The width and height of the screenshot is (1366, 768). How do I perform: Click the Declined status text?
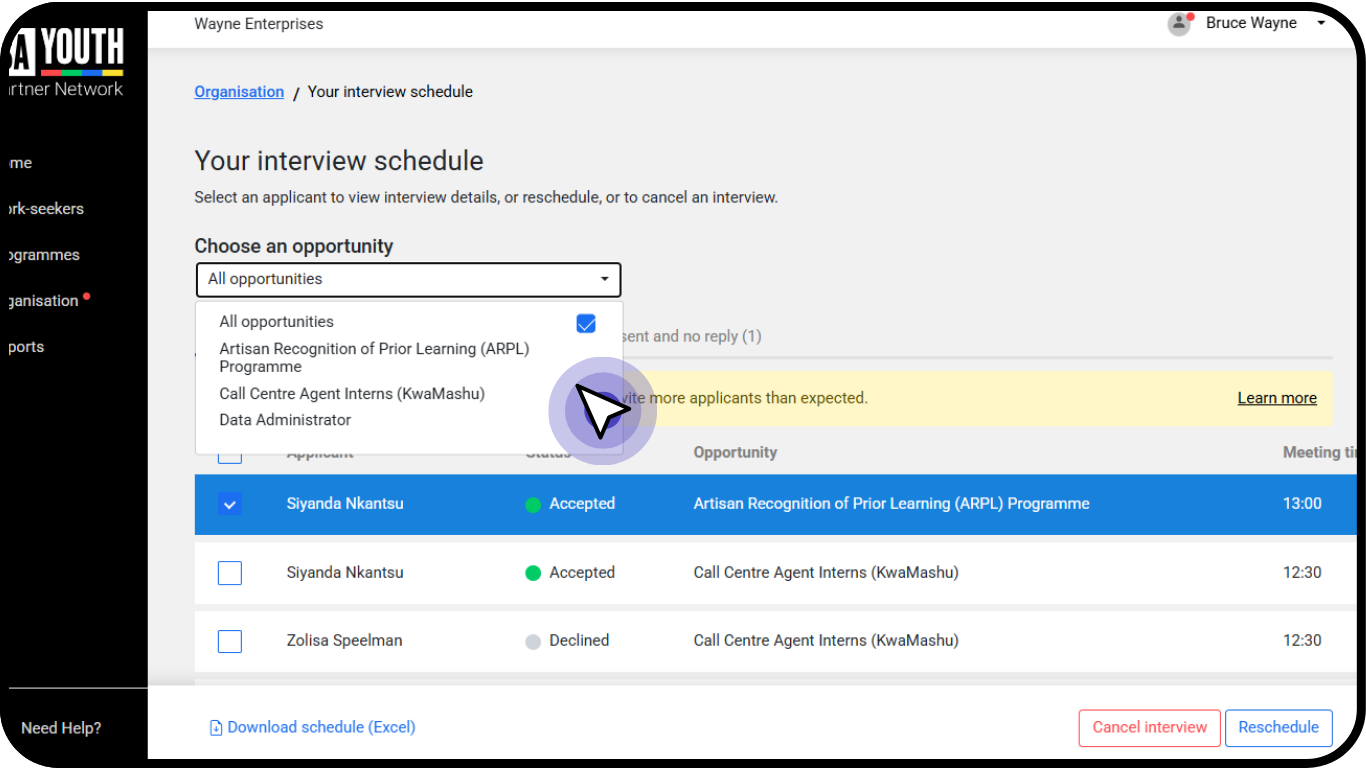pyautogui.click(x=579, y=640)
